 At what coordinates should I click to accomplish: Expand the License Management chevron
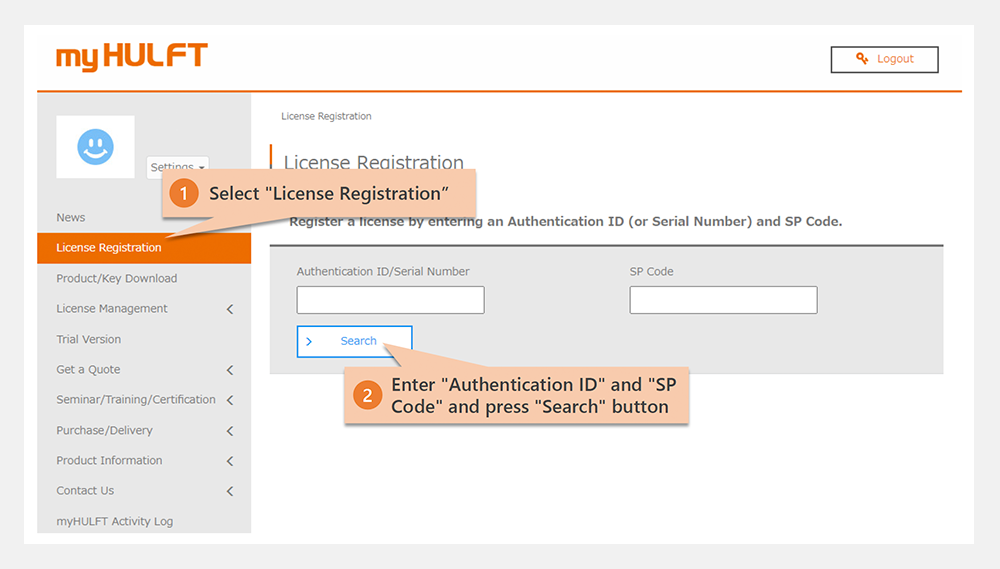pyautogui.click(x=230, y=309)
